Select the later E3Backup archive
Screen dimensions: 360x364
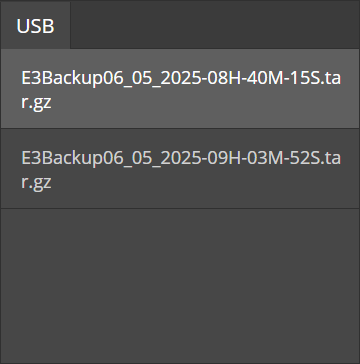click(180, 169)
